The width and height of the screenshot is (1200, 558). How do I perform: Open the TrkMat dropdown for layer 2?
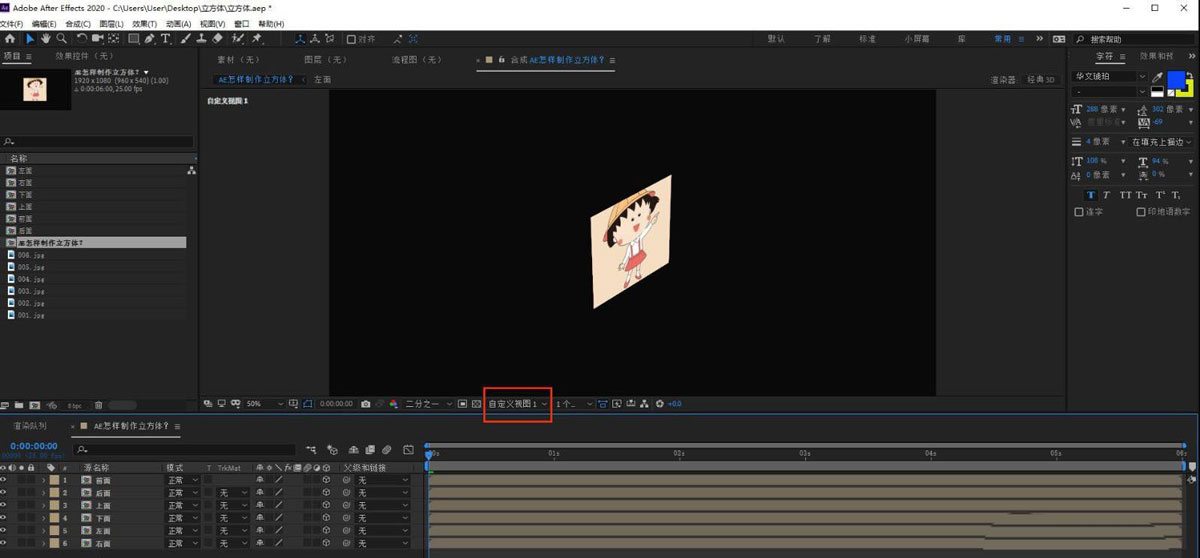click(232, 493)
